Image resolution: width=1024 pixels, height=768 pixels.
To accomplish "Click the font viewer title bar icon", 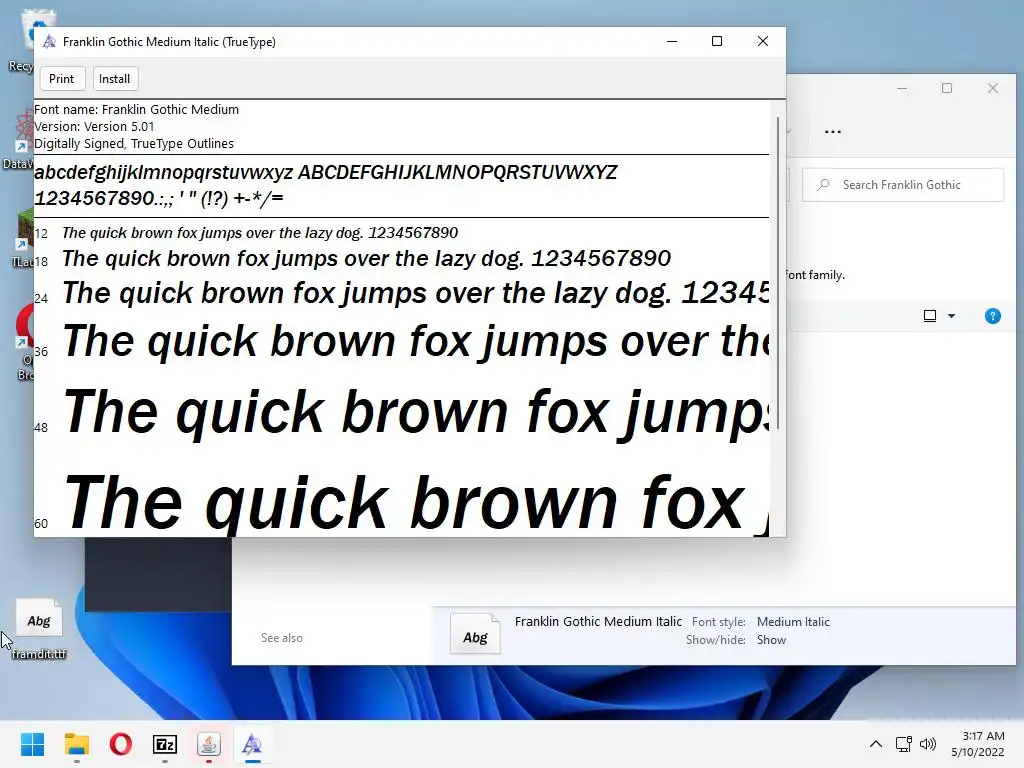I will 49,42.
